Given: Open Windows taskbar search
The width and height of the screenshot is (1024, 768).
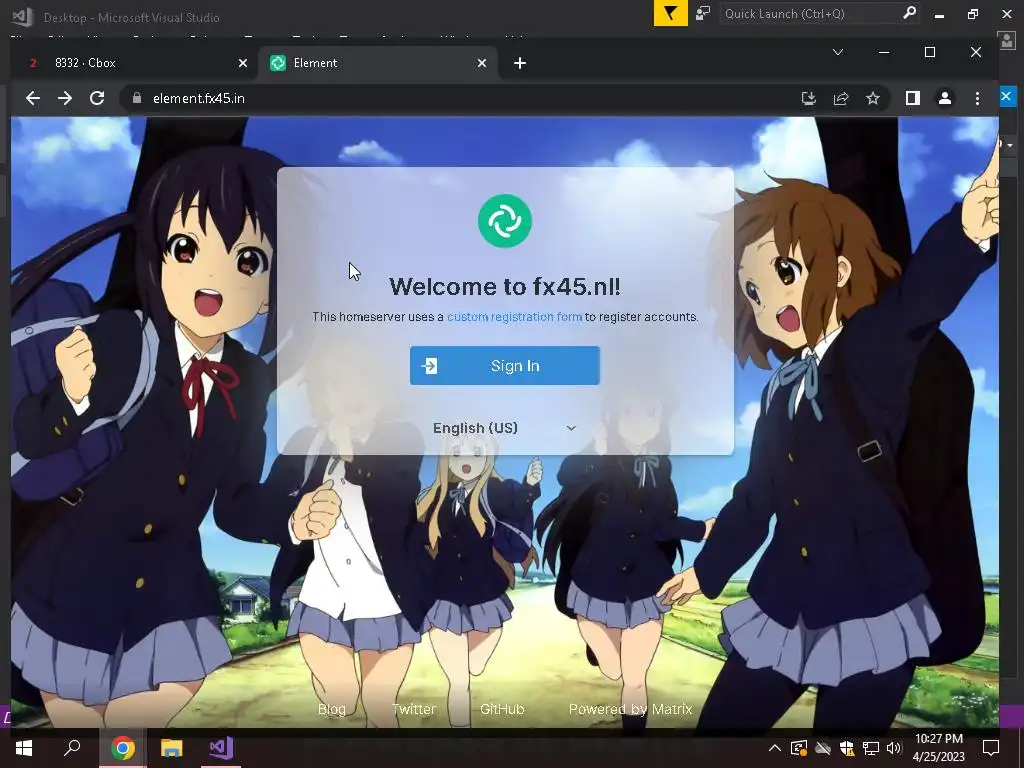Looking at the screenshot, I should coord(72,748).
